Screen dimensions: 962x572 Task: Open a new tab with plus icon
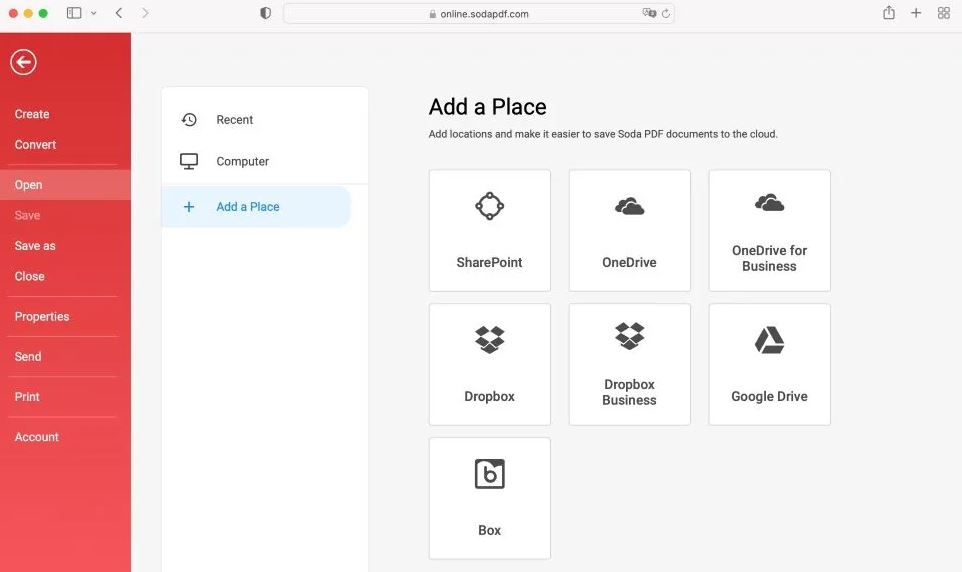[916, 13]
